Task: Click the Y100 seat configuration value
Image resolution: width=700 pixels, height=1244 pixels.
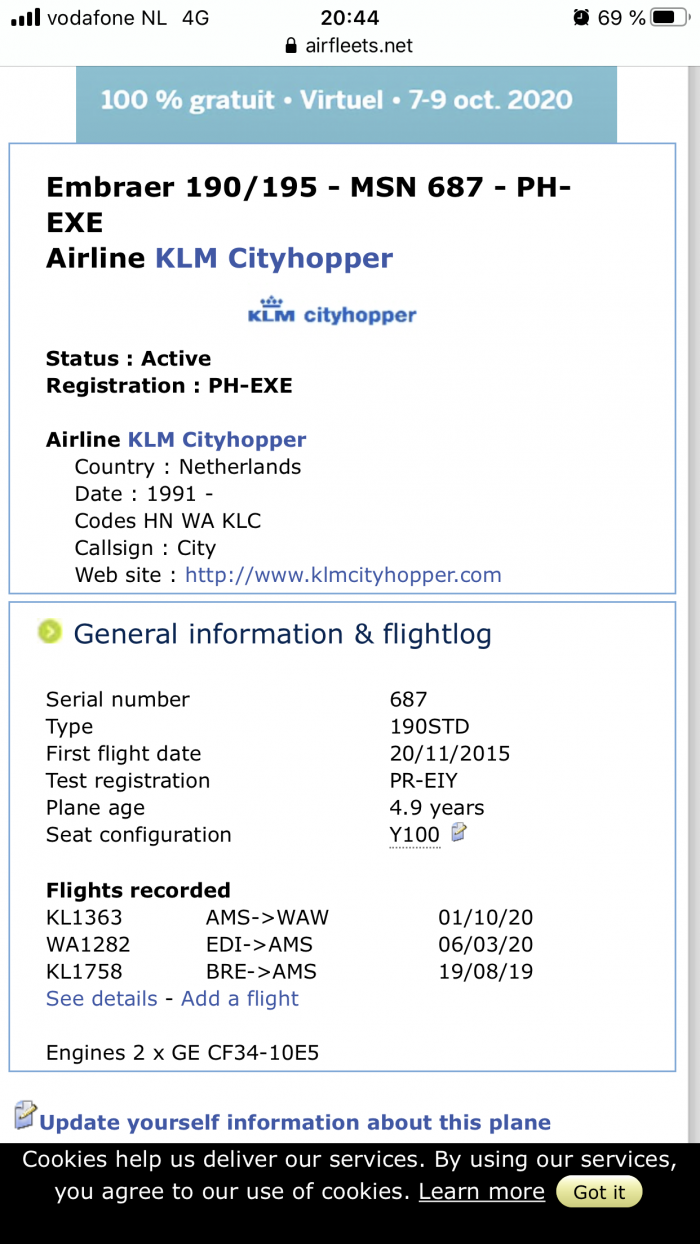Action: [x=414, y=835]
